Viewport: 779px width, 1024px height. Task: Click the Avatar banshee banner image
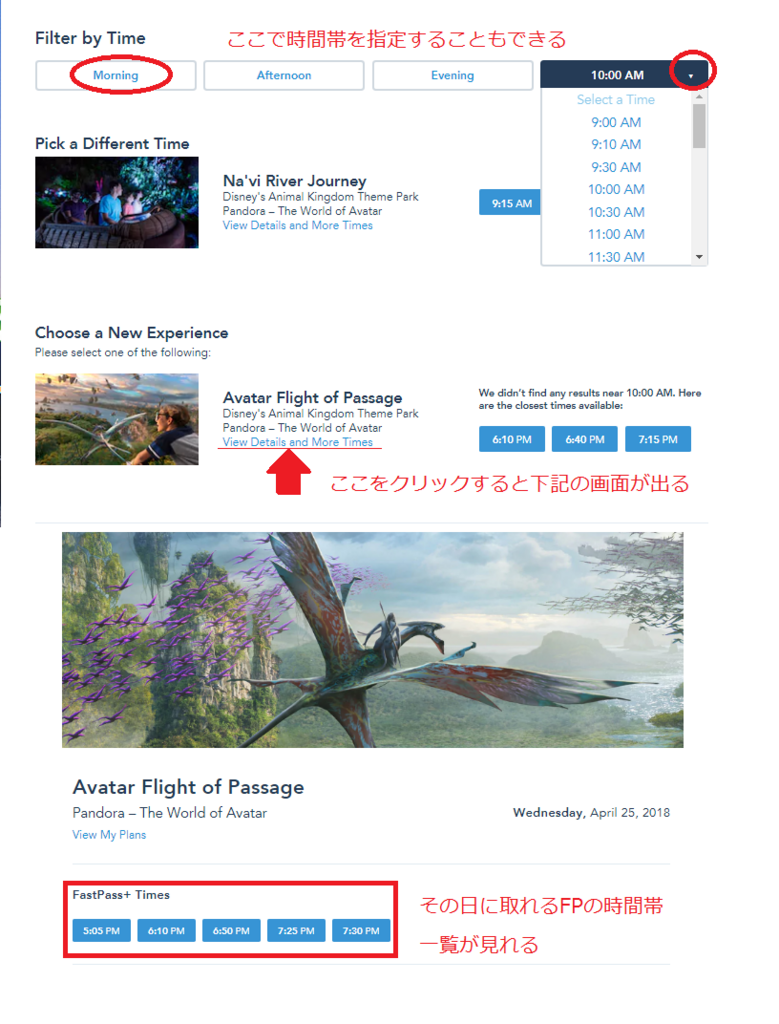pyautogui.click(x=373, y=640)
